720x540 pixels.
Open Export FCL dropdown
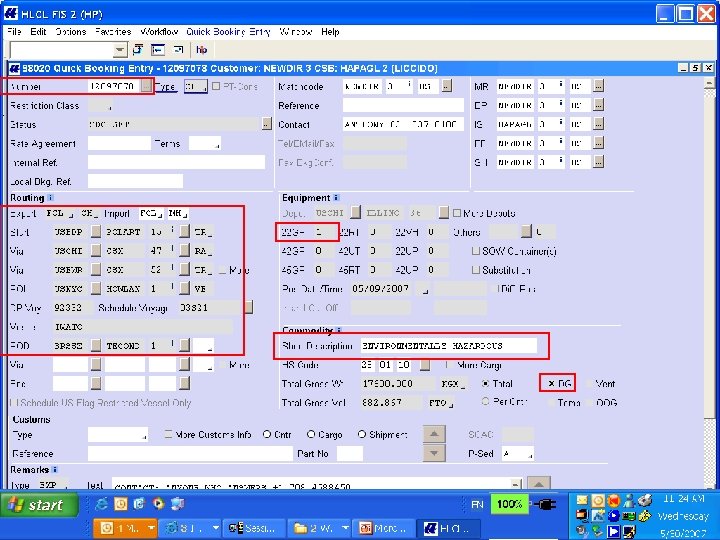(x=70, y=214)
